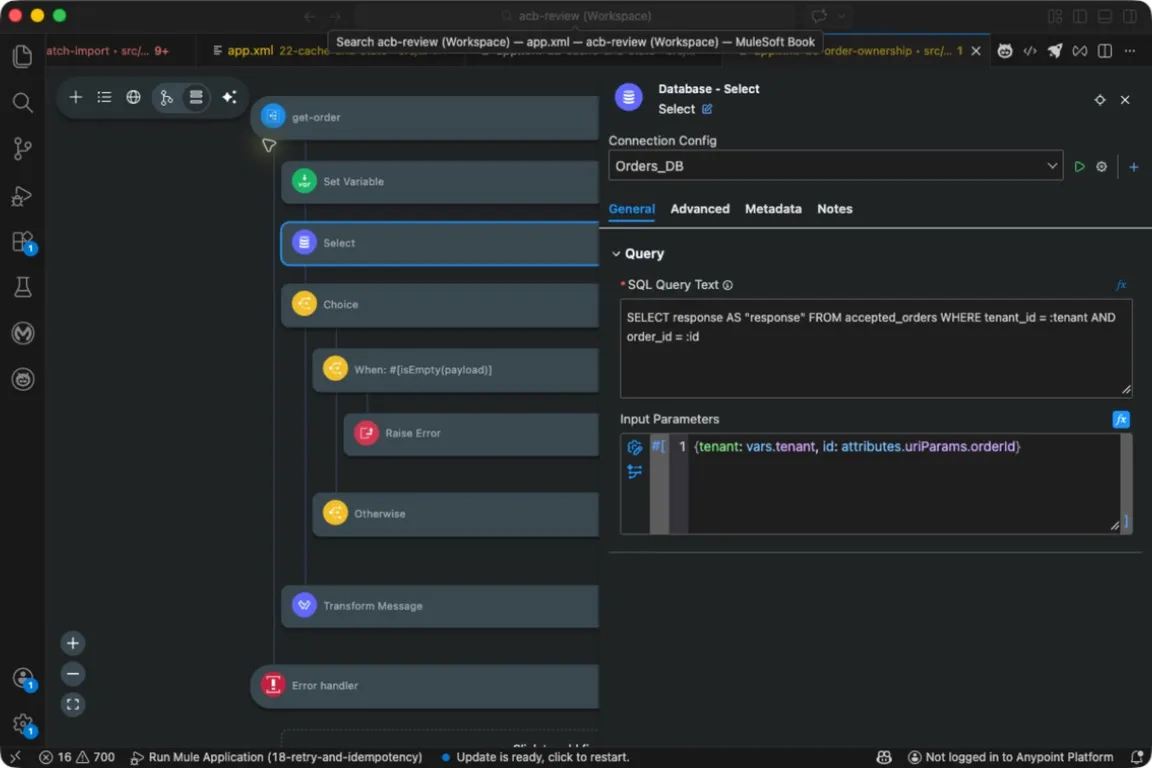Switch to the Metadata tab
The width and height of the screenshot is (1152, 768).
(773, 209)
